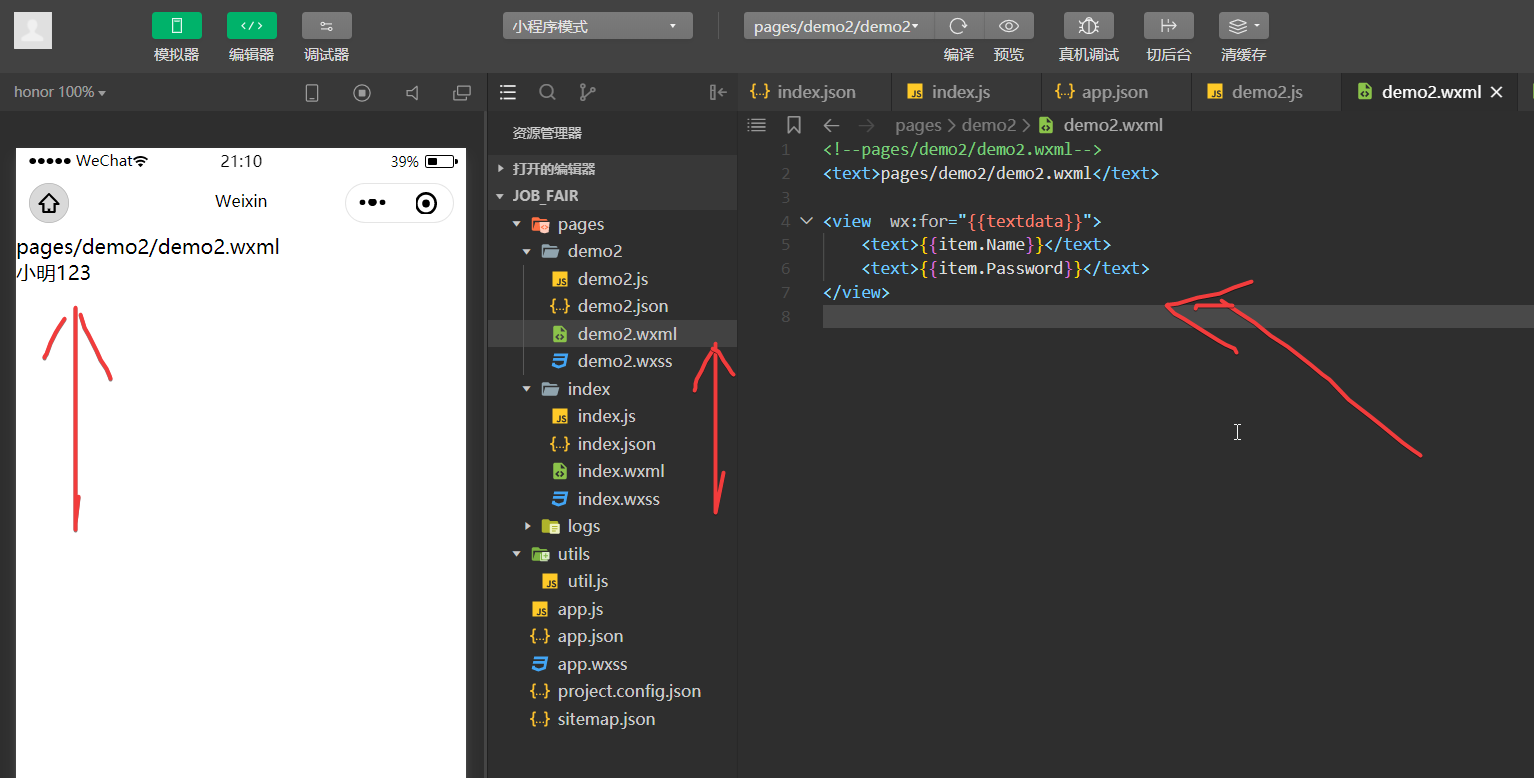
Task: Toggle the debugger panel button
Action: point(327,26)
